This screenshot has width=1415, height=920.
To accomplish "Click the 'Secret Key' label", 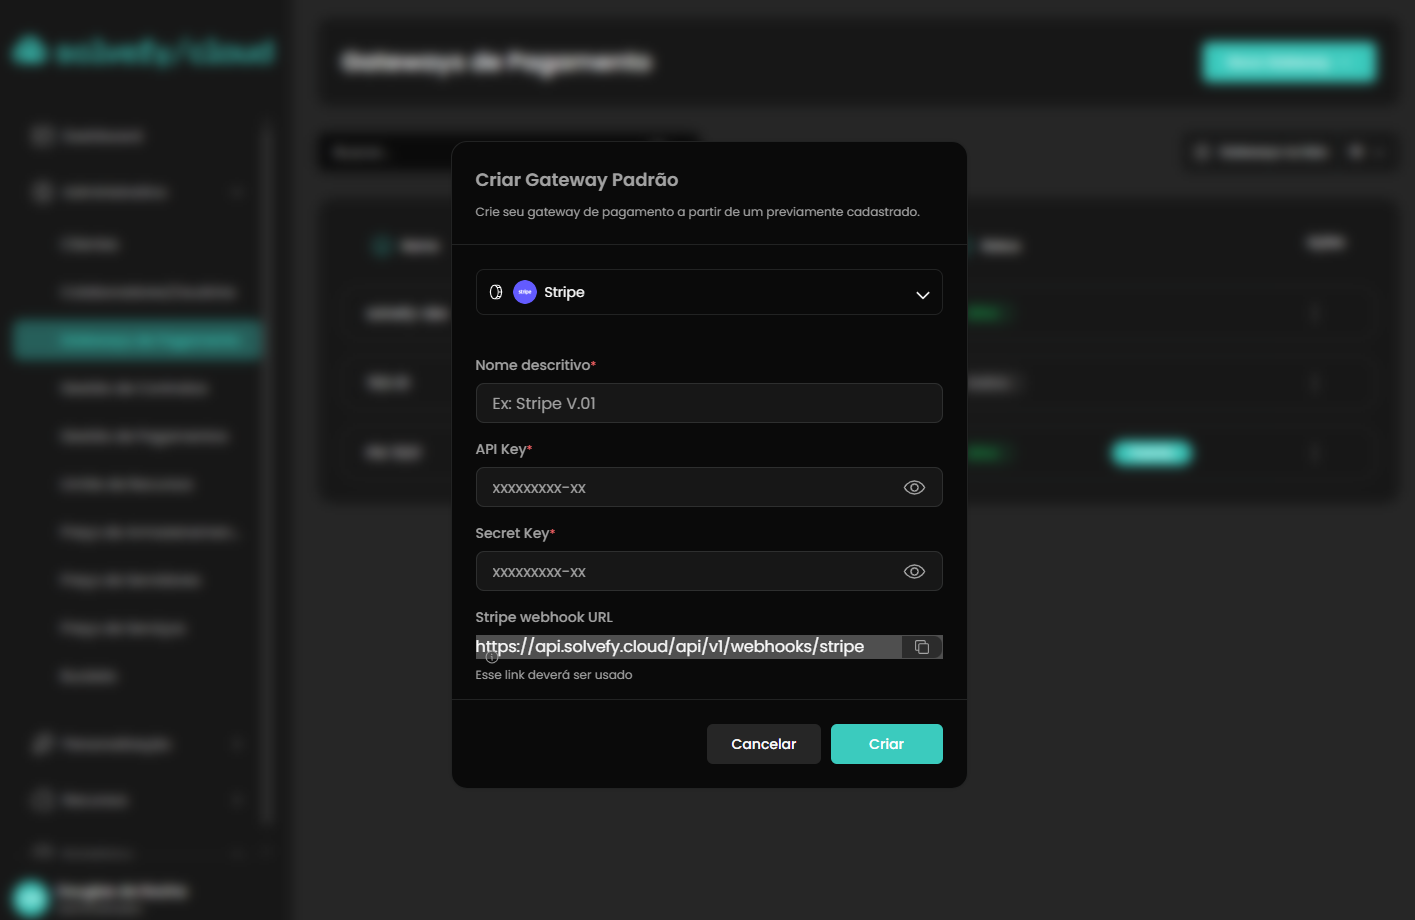I will [512, 533].
